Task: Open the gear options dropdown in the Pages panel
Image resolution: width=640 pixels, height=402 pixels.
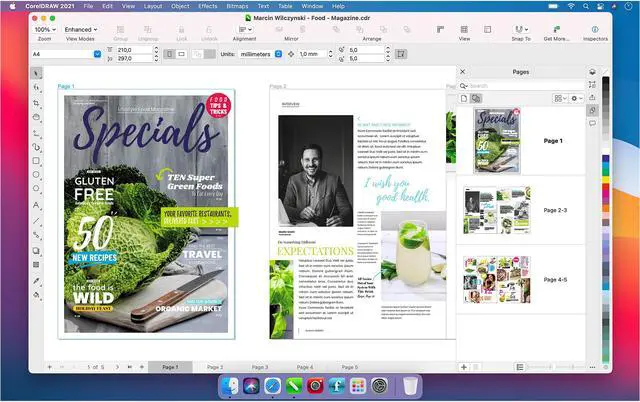Action: (576, 98)
